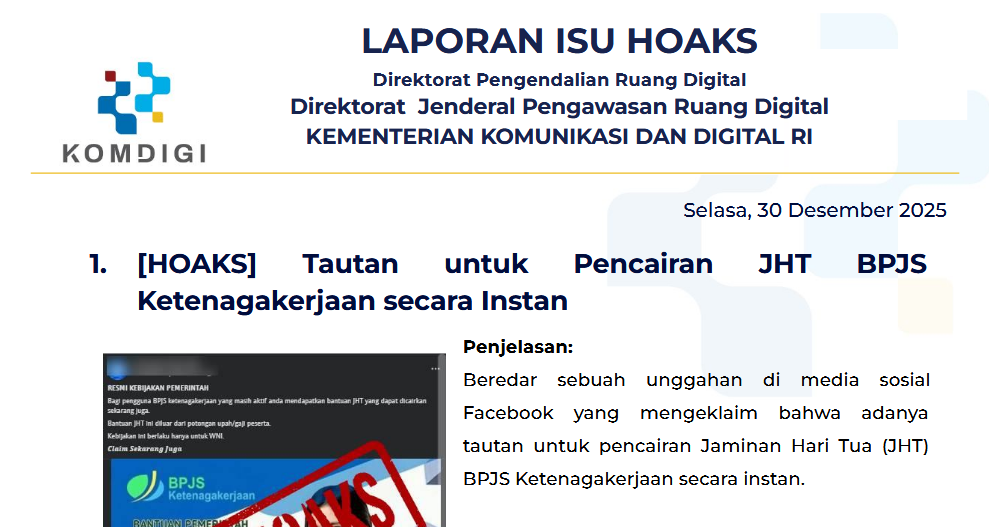Click the 'BPJS Ketenagakerjaan secara instan.' closing line
989x527 pixels.
click(634, 479)
